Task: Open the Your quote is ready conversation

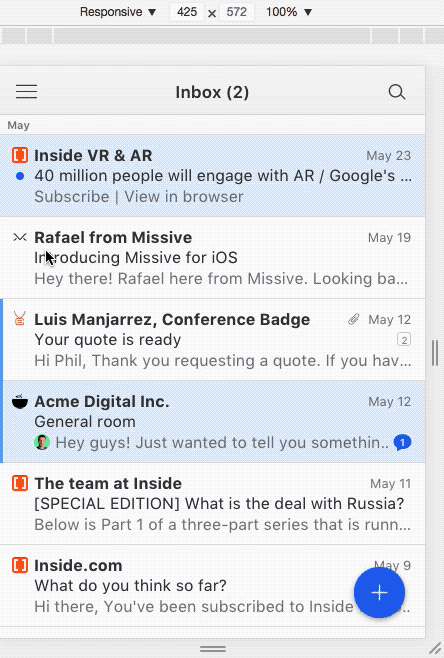Action: coord(214,340)
